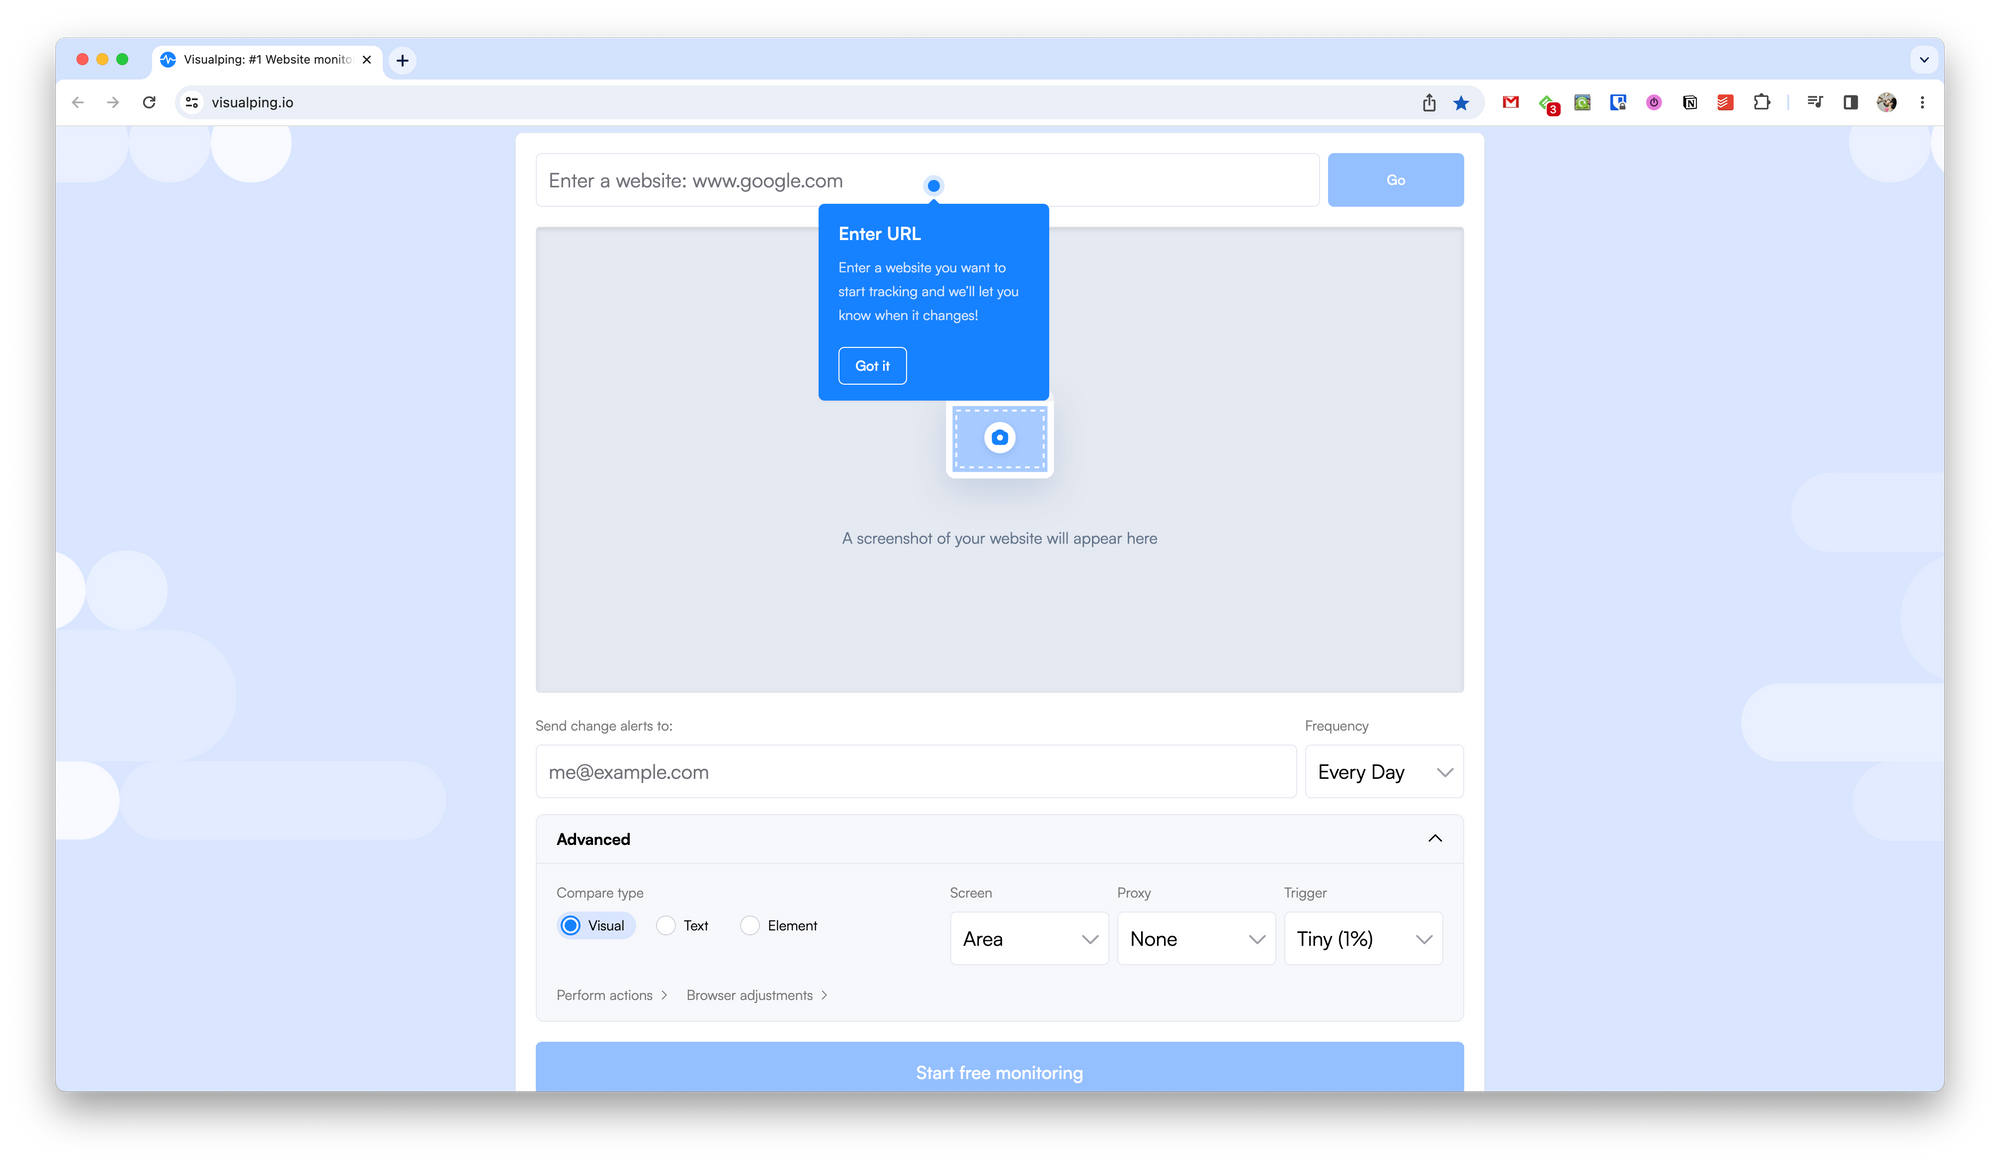
Task: Open the Chrome three-dot menu
Action: point(1922,102)
